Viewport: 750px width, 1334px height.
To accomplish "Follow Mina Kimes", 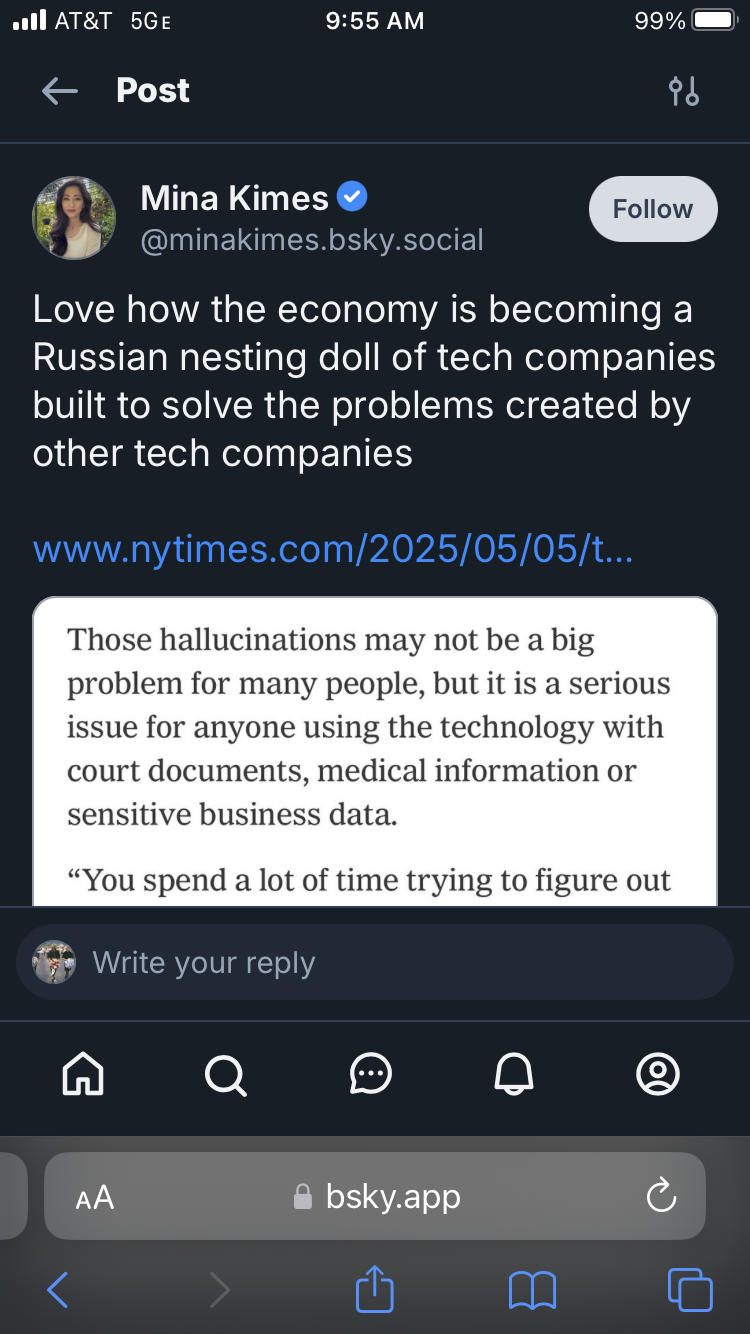I will [x=653, y=209].
